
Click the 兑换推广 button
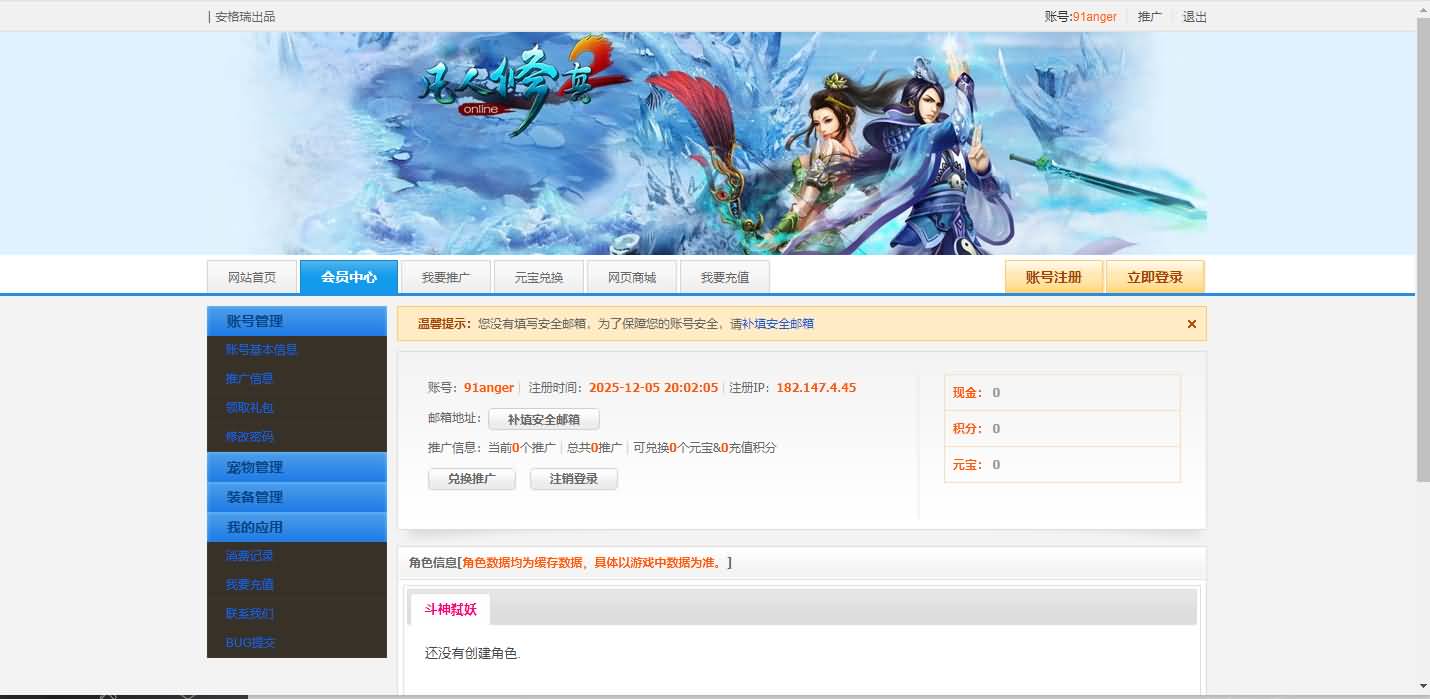472,479
